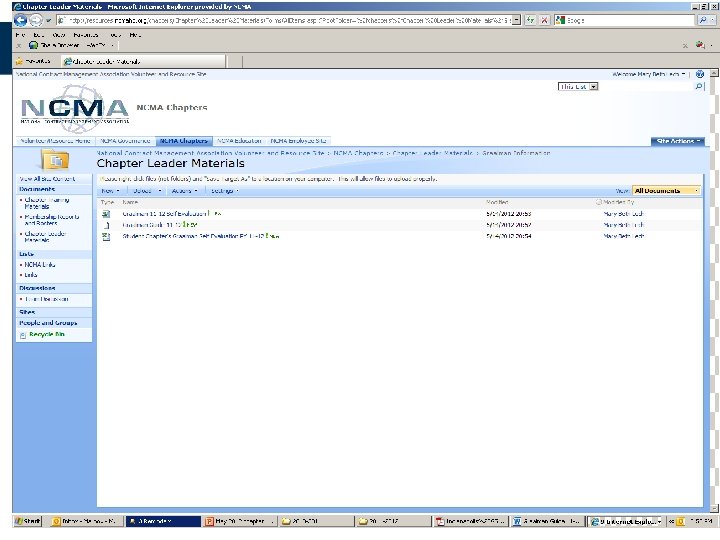The width and height of the screenshot is (720, 540).
Task: Click the browser Forward arrow button
Action: [35, 20]
